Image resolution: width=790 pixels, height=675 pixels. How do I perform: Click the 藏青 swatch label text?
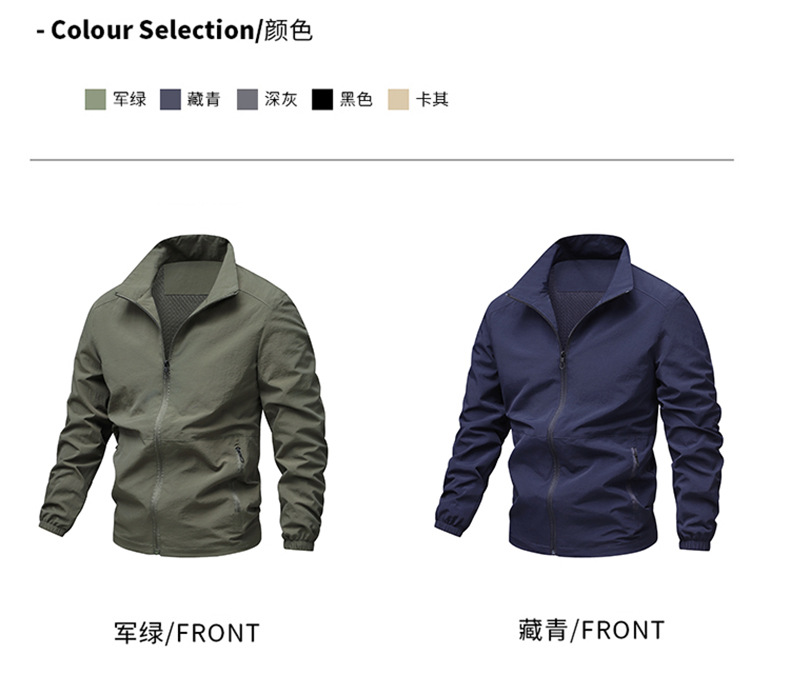pyautogui.click(x=204, y=99)
